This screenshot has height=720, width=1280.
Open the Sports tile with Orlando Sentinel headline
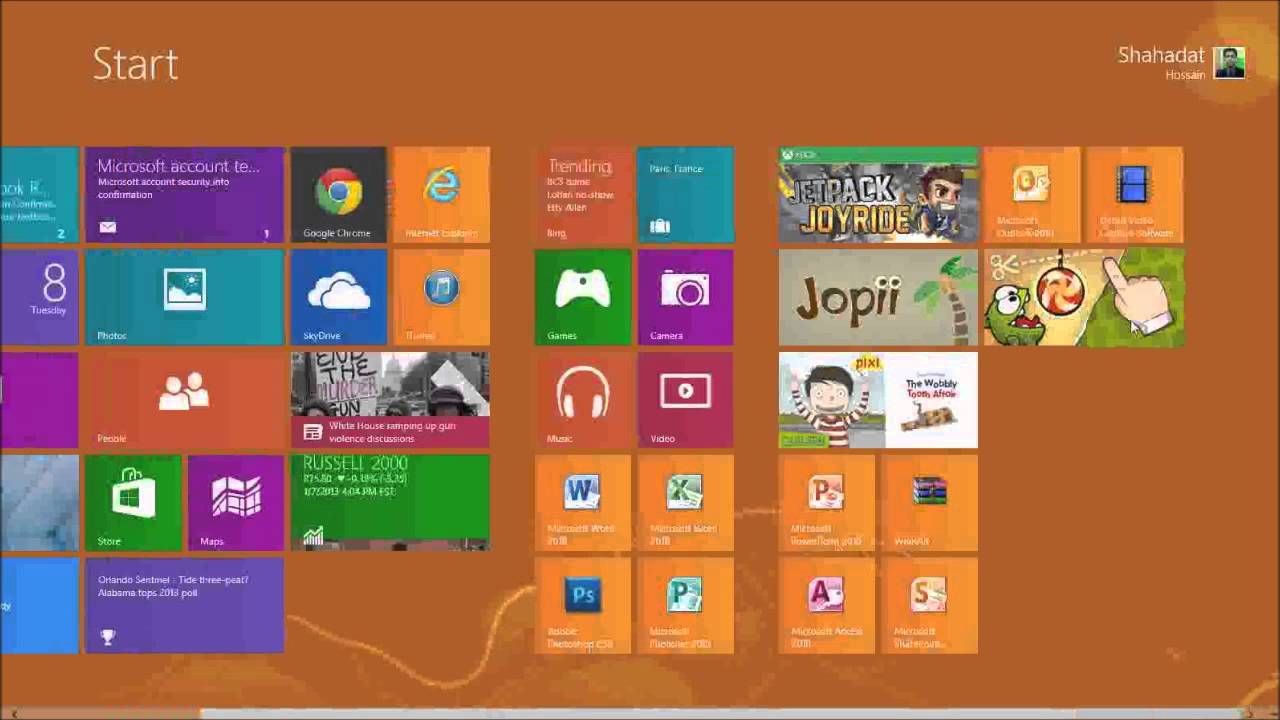tap(185, 607)
